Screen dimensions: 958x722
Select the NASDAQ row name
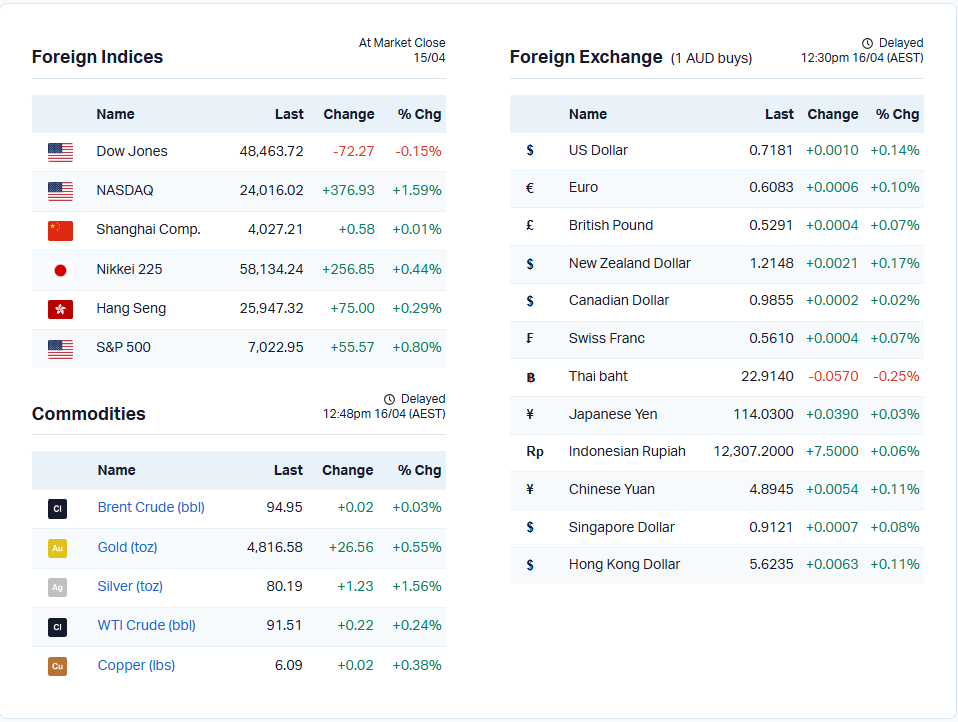(124, 190)
